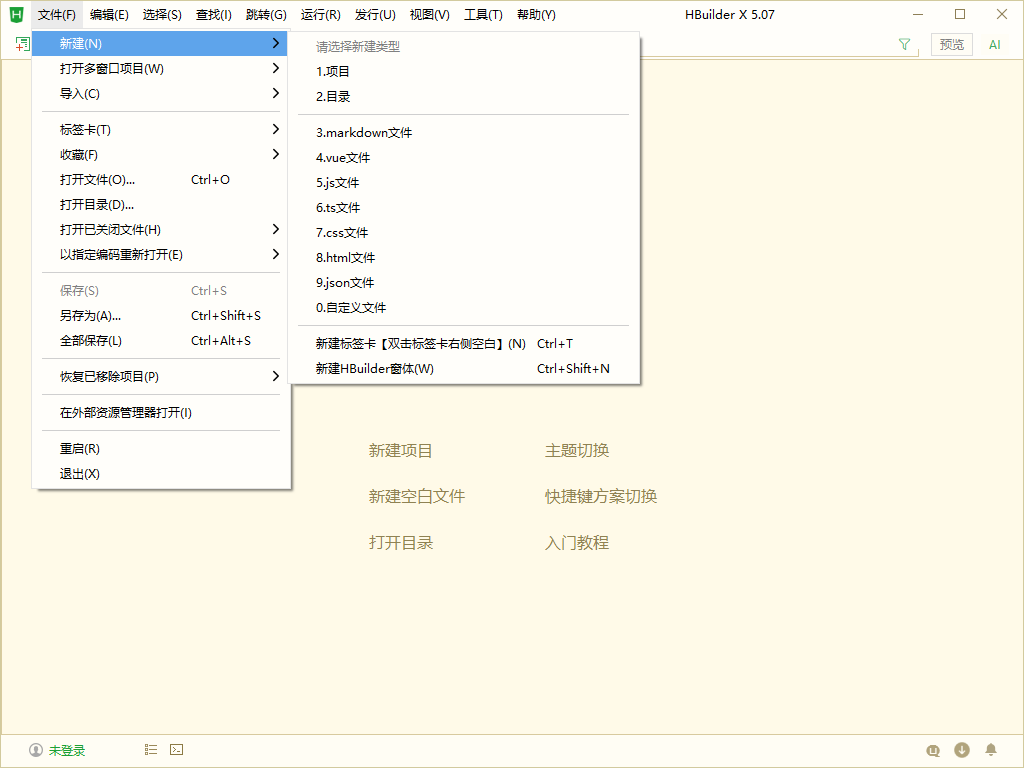Click the new file toolbar icon
The height and width of the screenshot is (768, 1024).
22,44
